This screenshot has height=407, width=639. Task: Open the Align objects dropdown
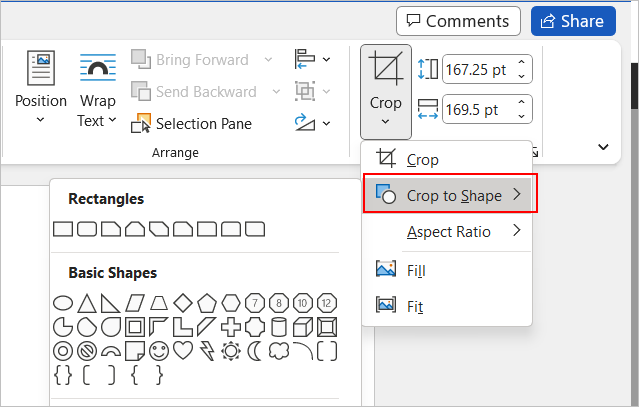(312, 60)
